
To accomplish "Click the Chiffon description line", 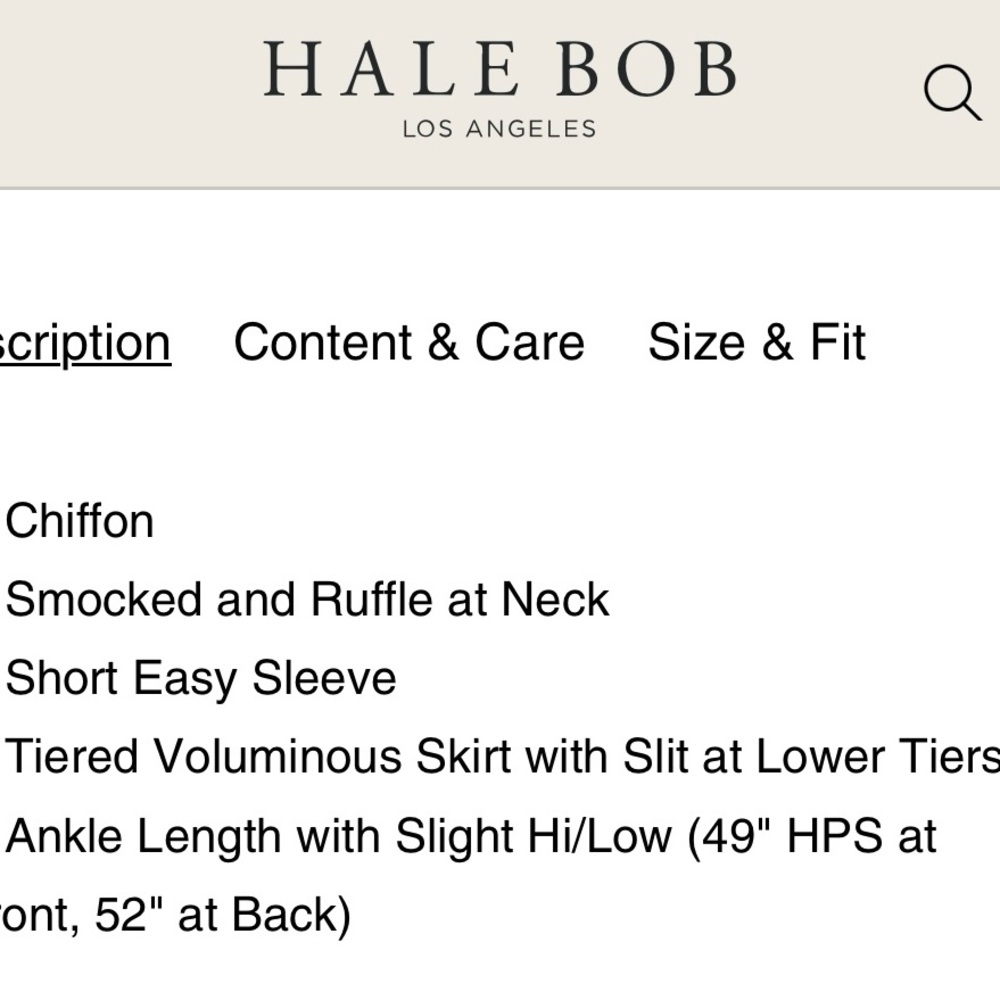I will [80, 521].
